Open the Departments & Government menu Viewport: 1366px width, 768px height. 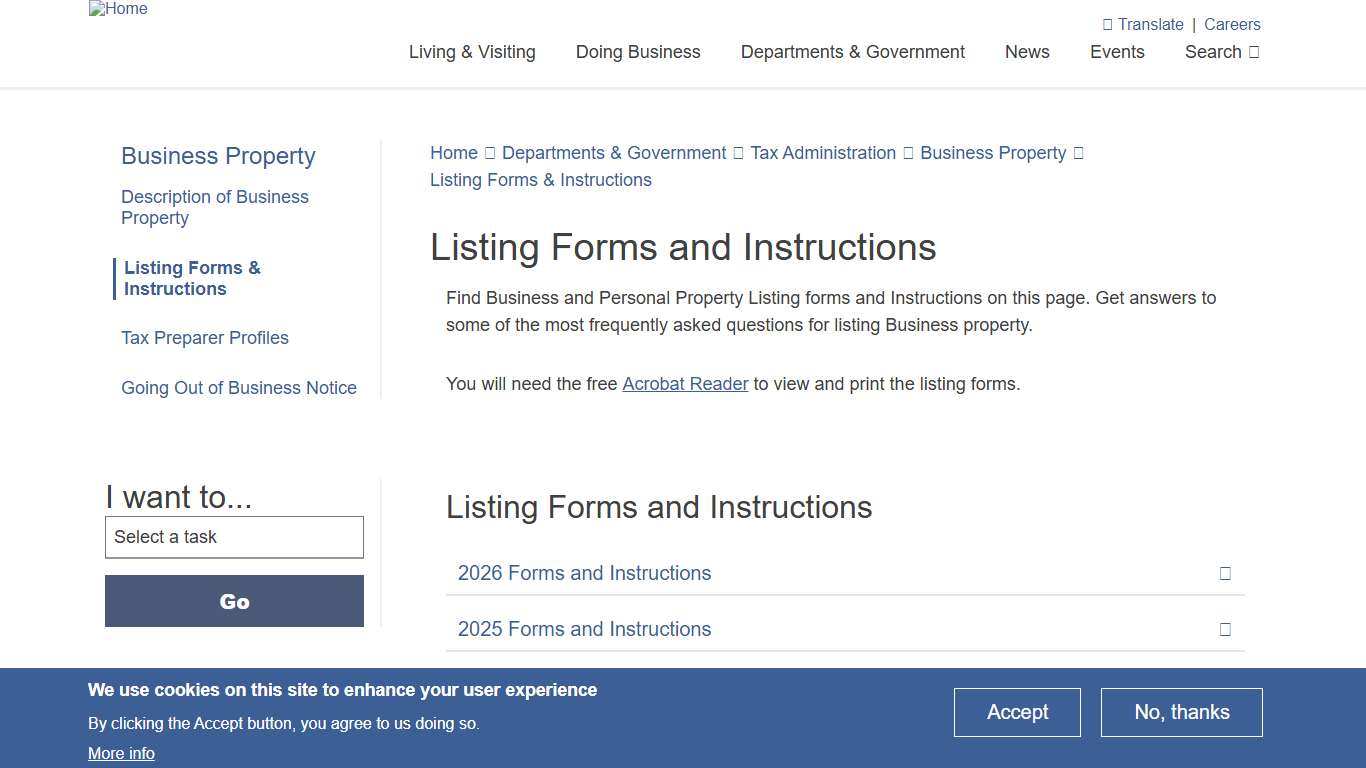click(852, 52)
